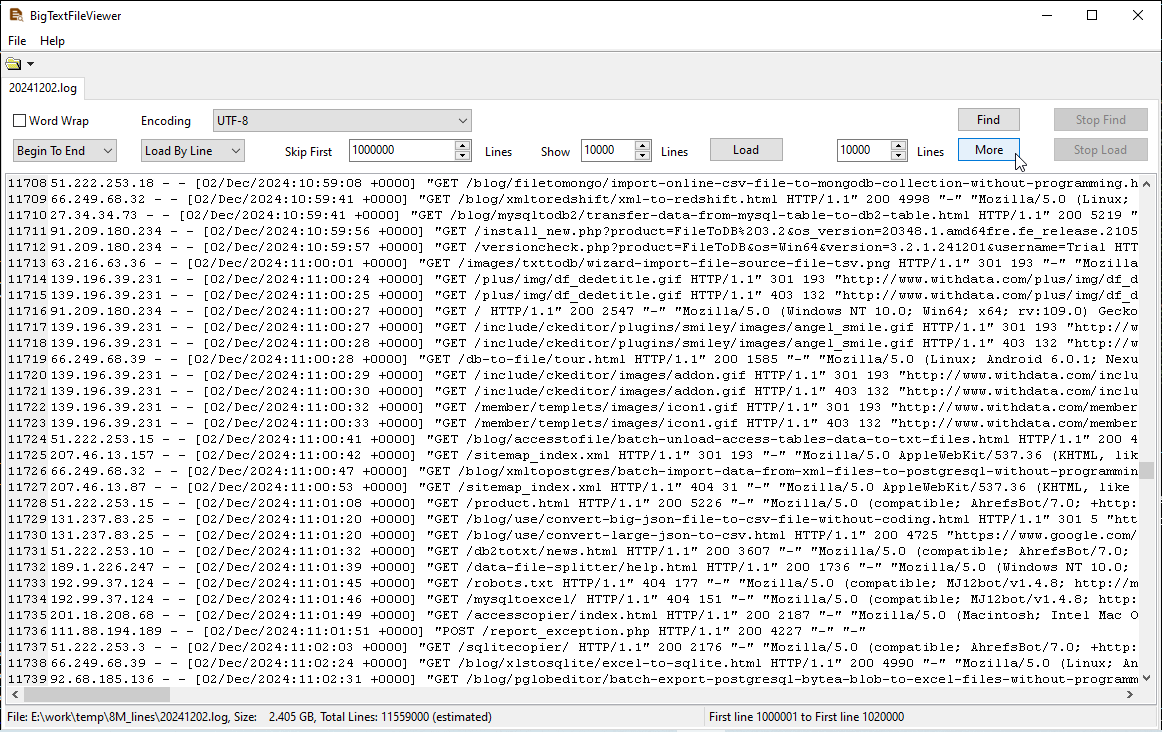Open the Begin To End dropdown
1162x732 pixels.
(x=65, y=151)
